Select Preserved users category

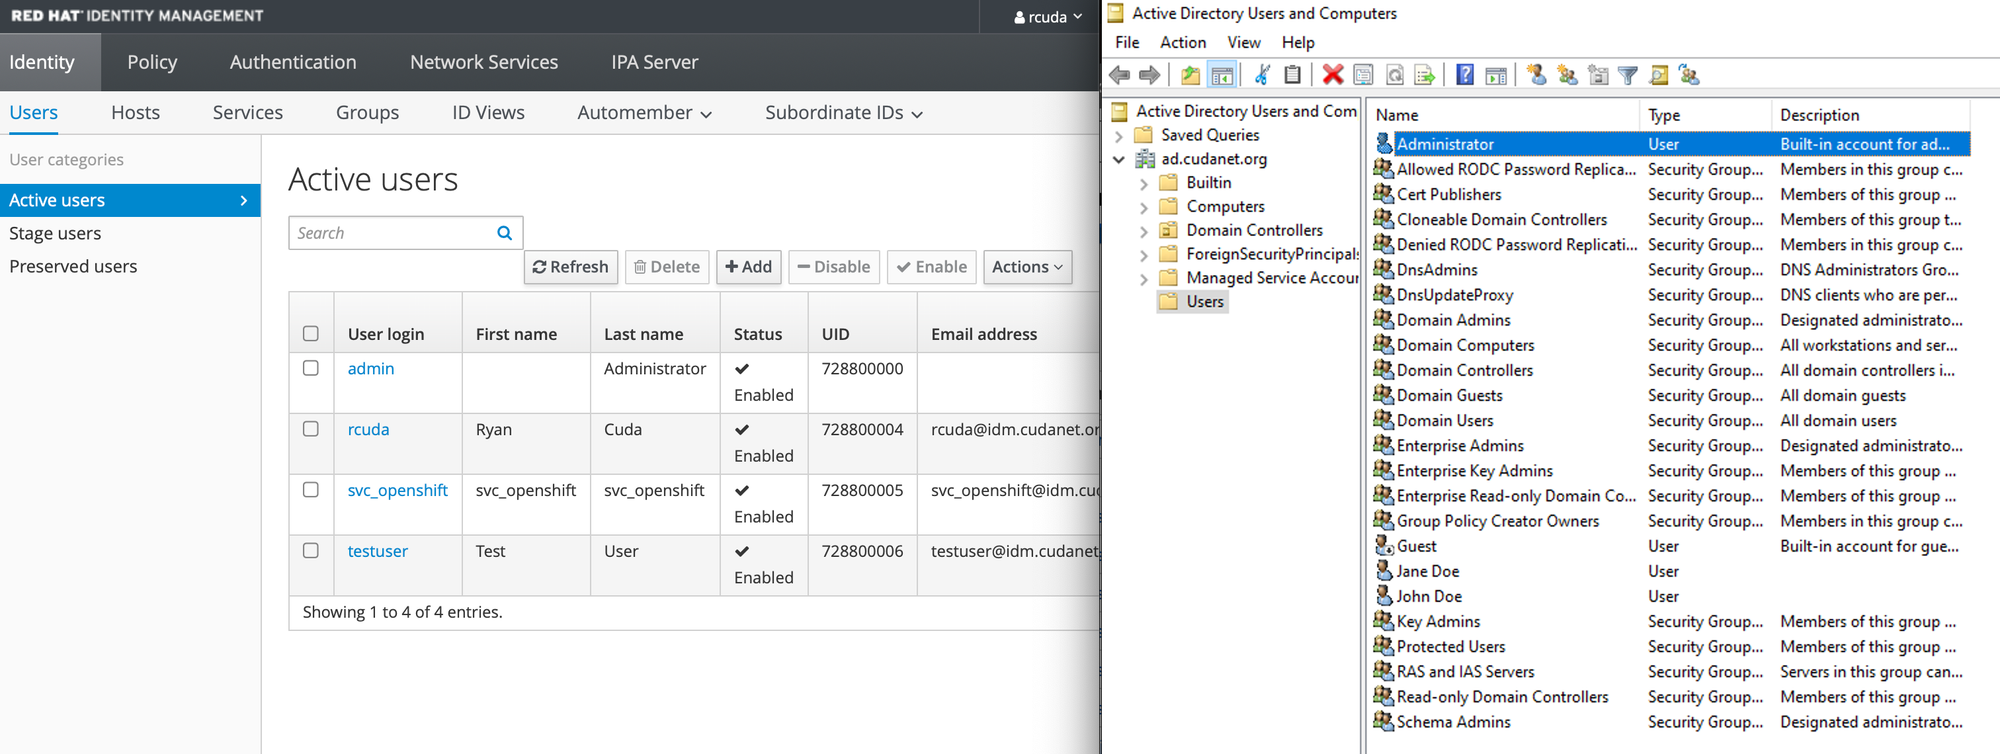73,267
